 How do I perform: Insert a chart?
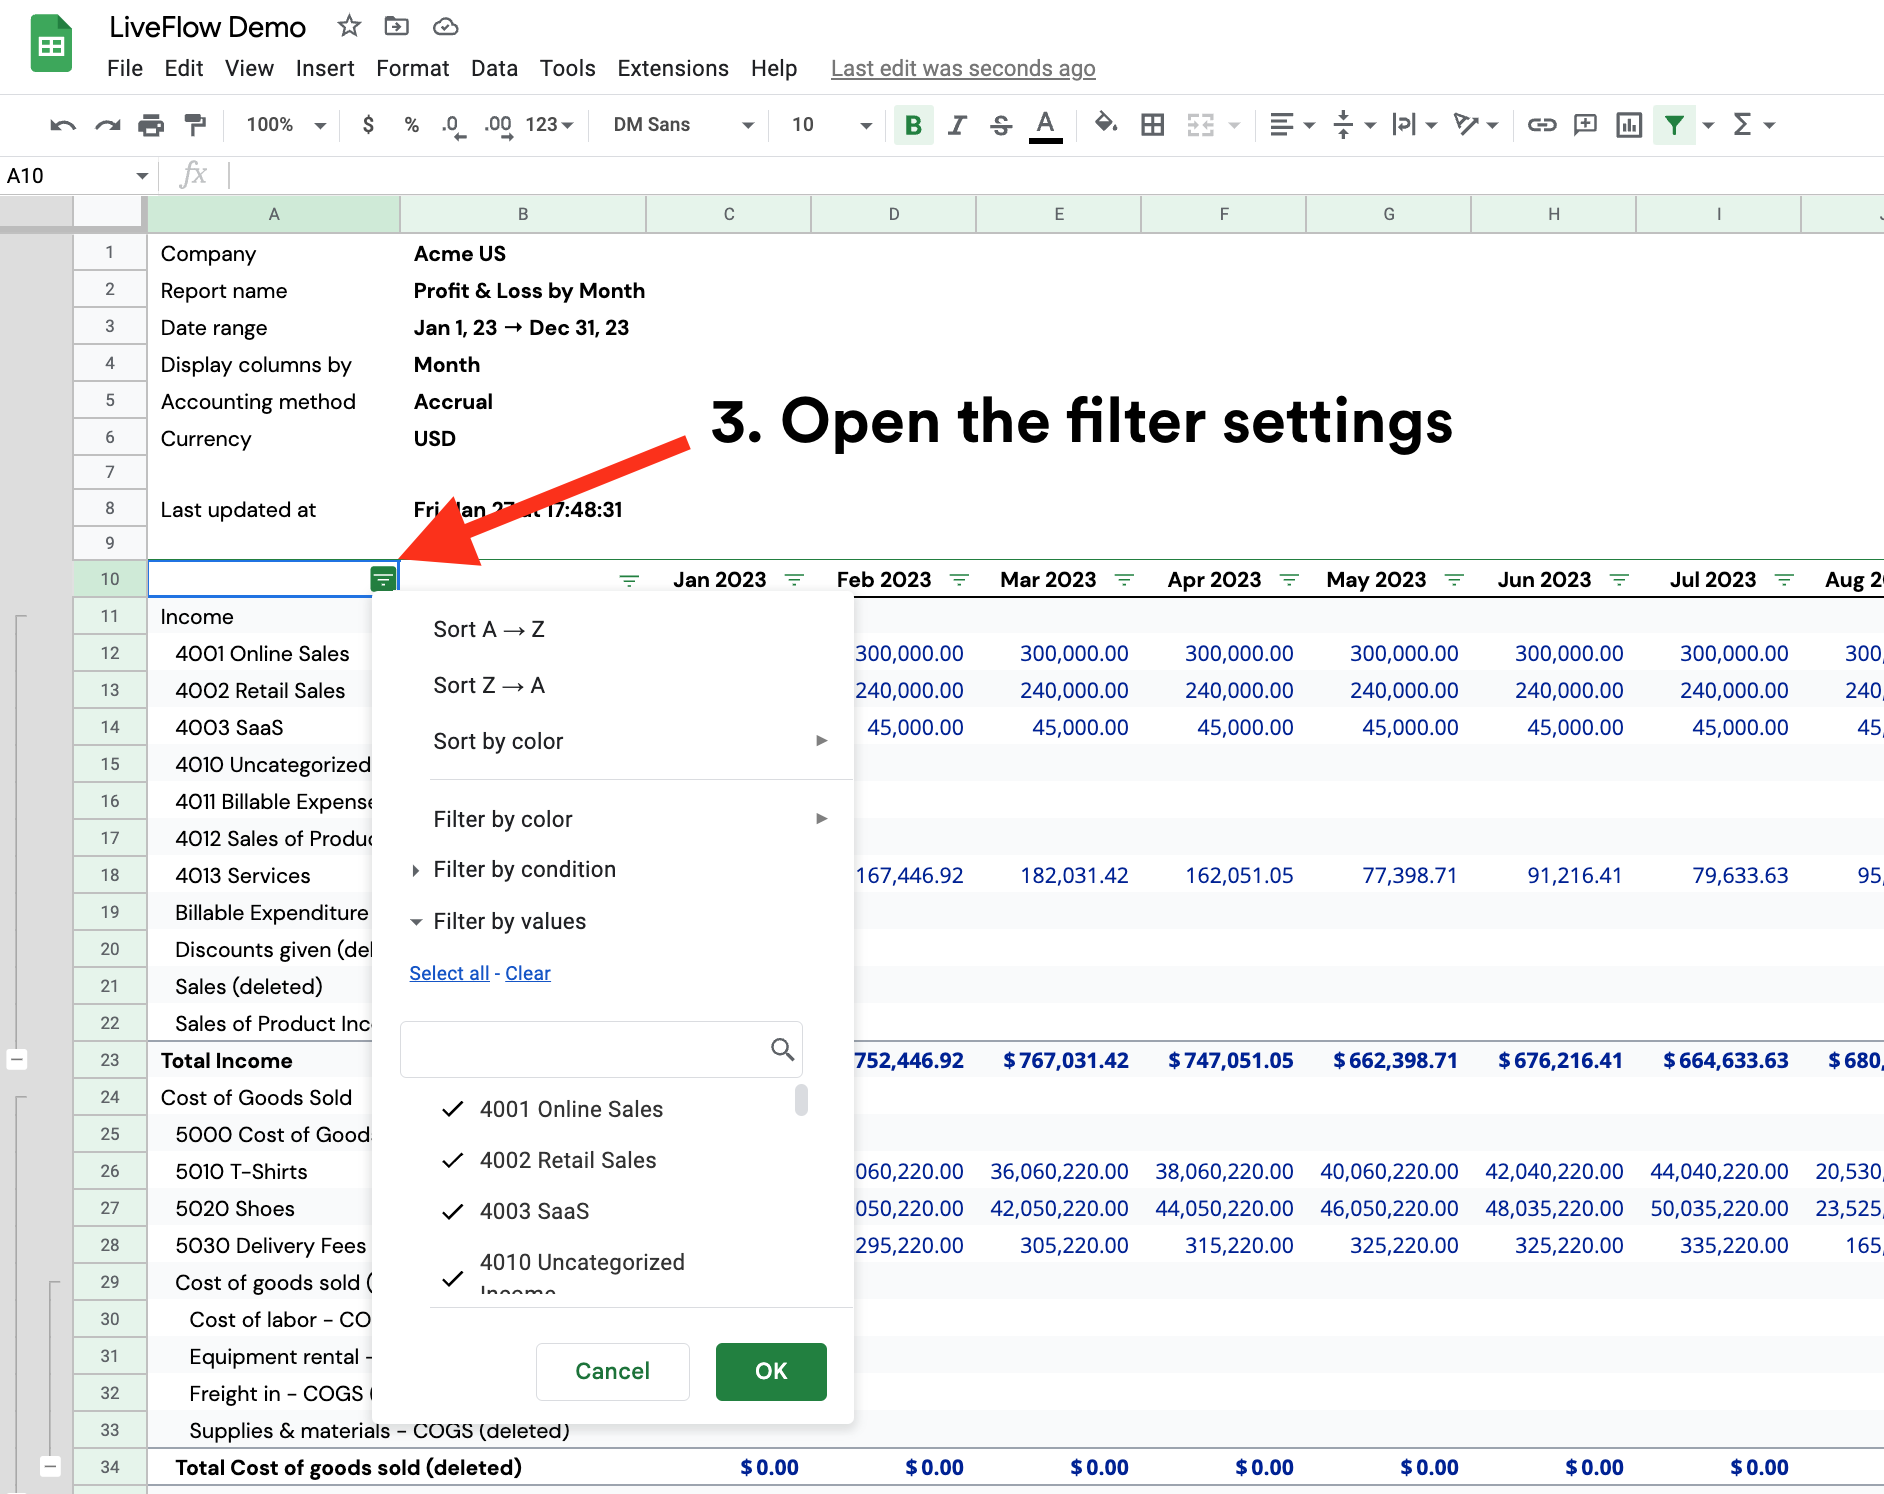click(x=1629, y=125)
